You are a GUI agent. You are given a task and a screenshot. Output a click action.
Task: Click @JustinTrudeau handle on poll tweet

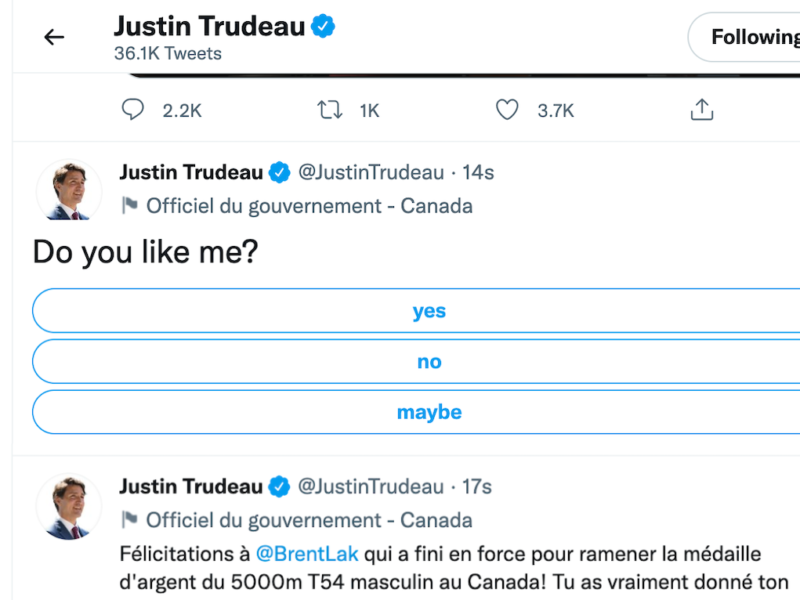click(x=371, y=173)
